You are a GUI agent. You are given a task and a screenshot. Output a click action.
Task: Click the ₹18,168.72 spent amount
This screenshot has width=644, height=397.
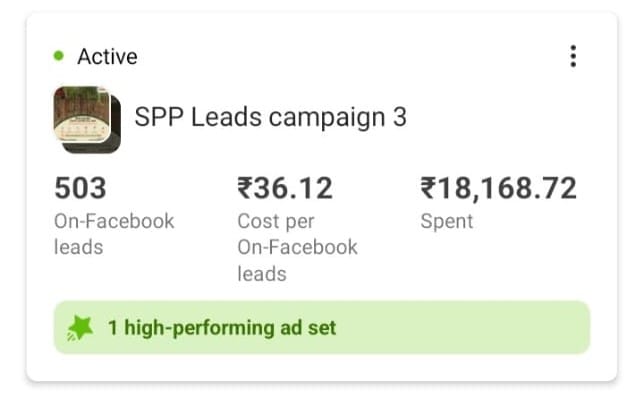pos(499,188)
